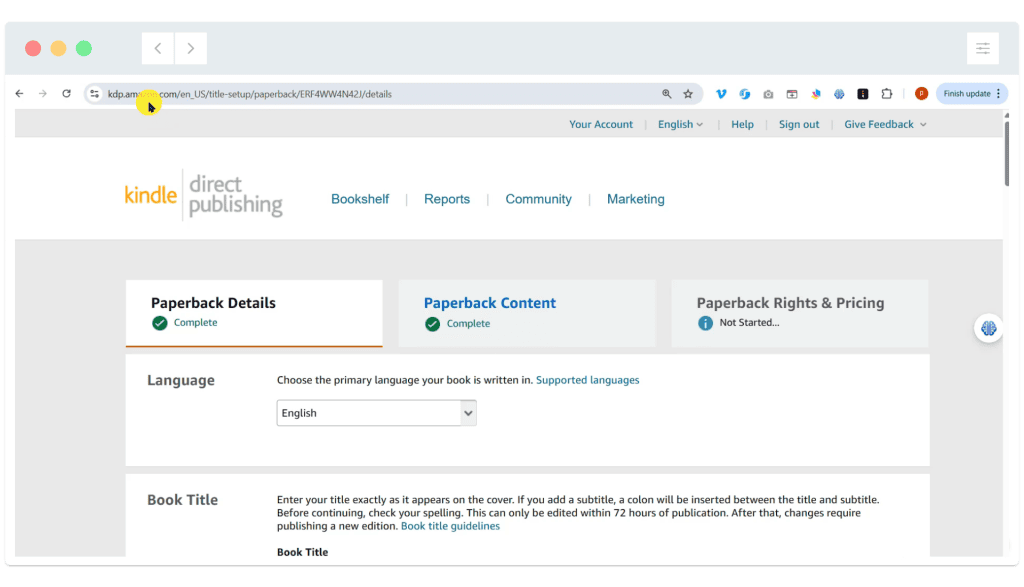Bookmark this page with the star icon

(688, 94)
